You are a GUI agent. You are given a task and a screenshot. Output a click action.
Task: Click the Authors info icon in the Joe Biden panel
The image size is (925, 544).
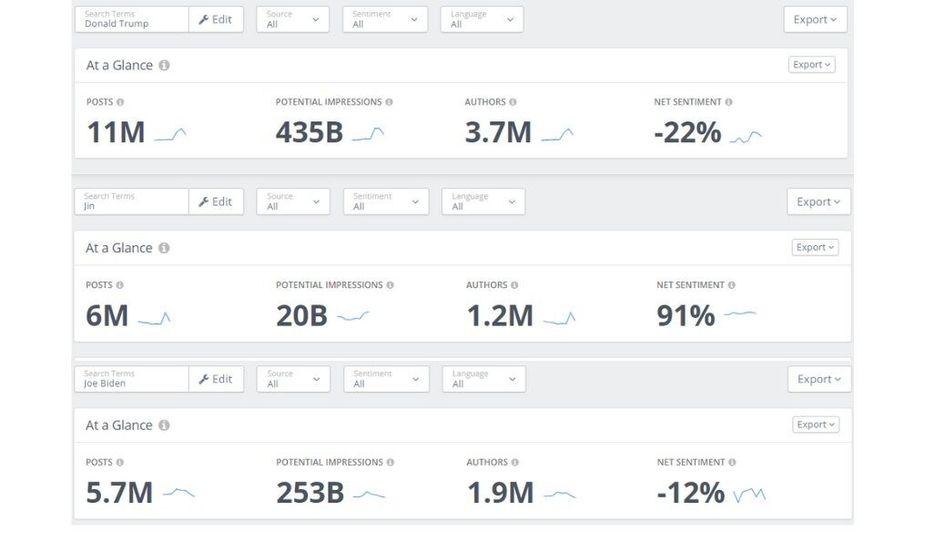tap(515, 462)
